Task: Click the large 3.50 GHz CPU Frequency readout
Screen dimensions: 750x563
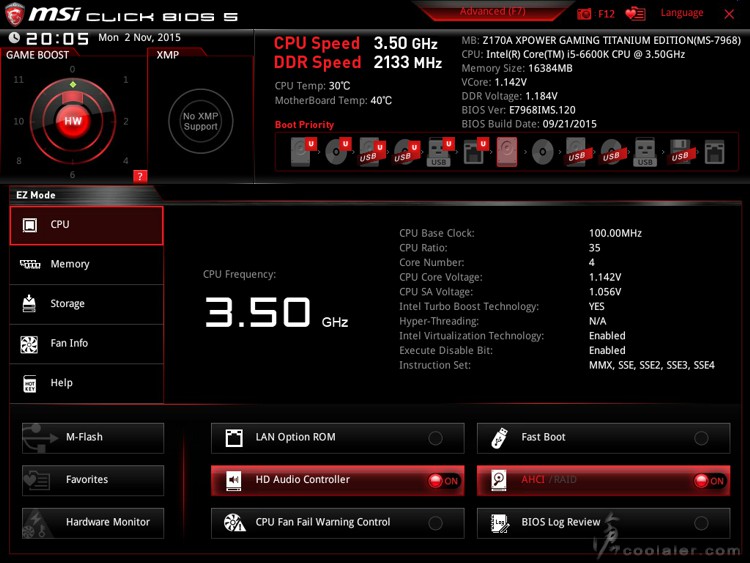Action: (x=276, y=312)
